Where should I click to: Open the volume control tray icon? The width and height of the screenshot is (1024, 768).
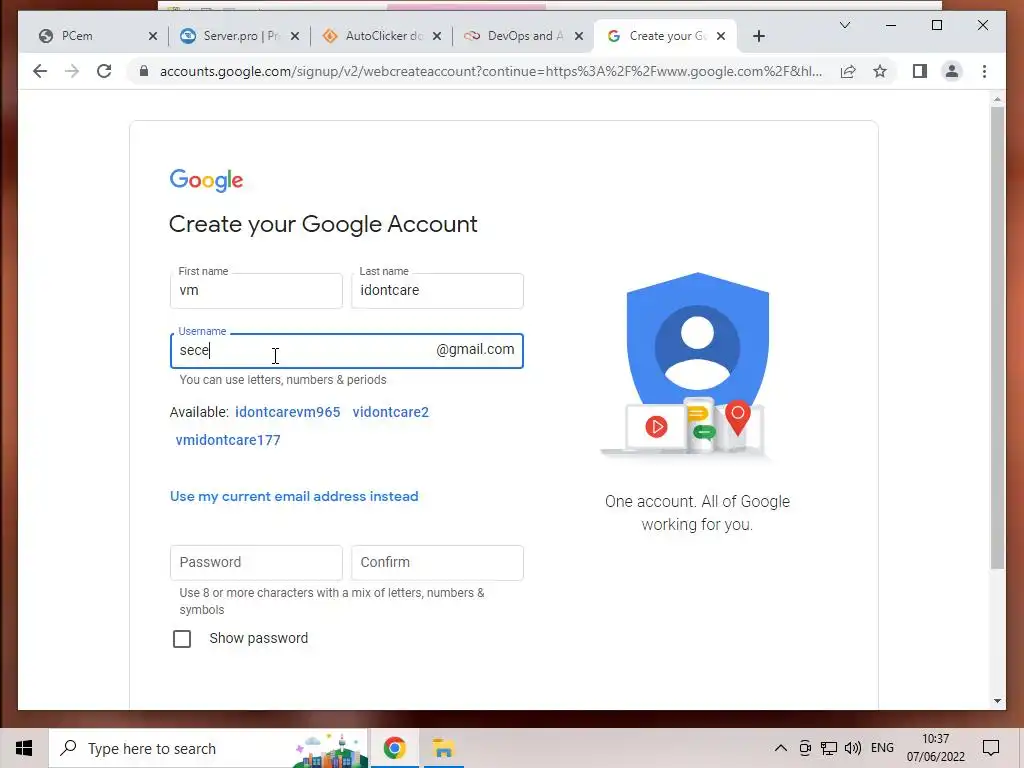pyautogui.click(x=852, y=748)
